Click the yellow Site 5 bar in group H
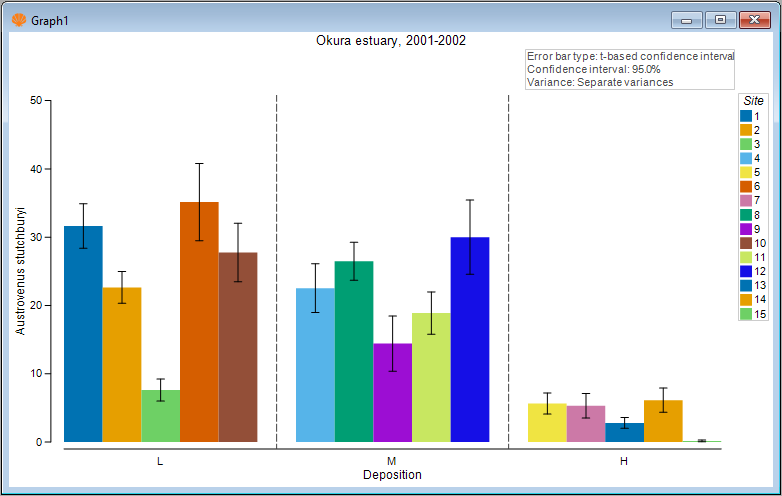Viewport: 782px width, 496px height. (547, 423)
